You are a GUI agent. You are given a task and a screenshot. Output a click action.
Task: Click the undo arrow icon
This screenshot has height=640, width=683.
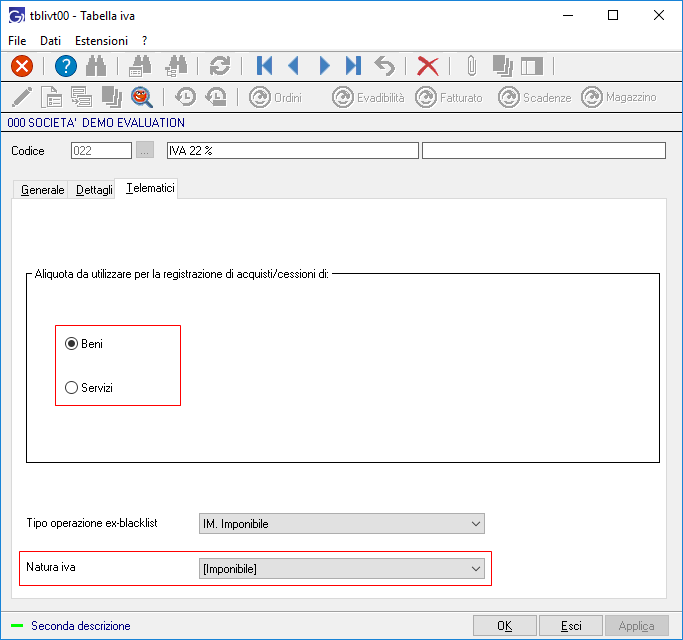point(385,66)
